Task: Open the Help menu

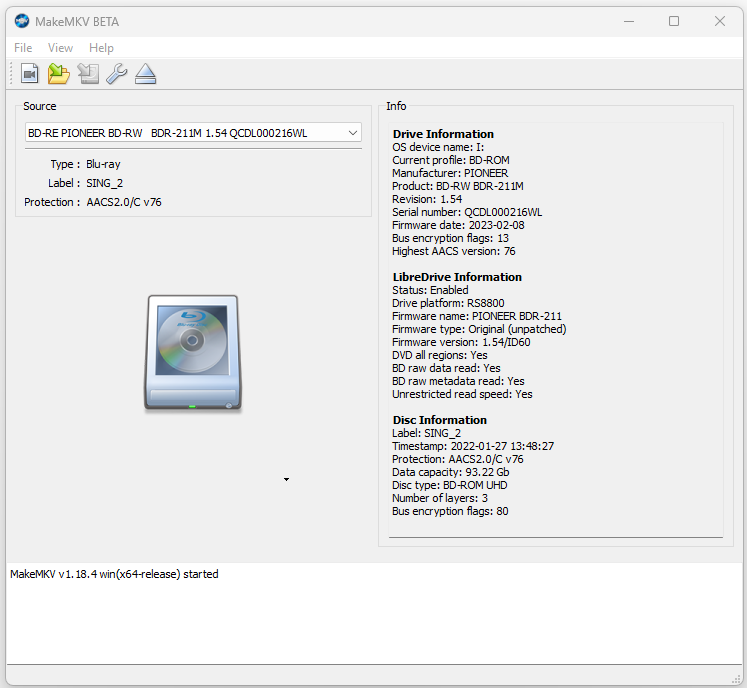Action: pyautogui.click(x=101, y=48)
